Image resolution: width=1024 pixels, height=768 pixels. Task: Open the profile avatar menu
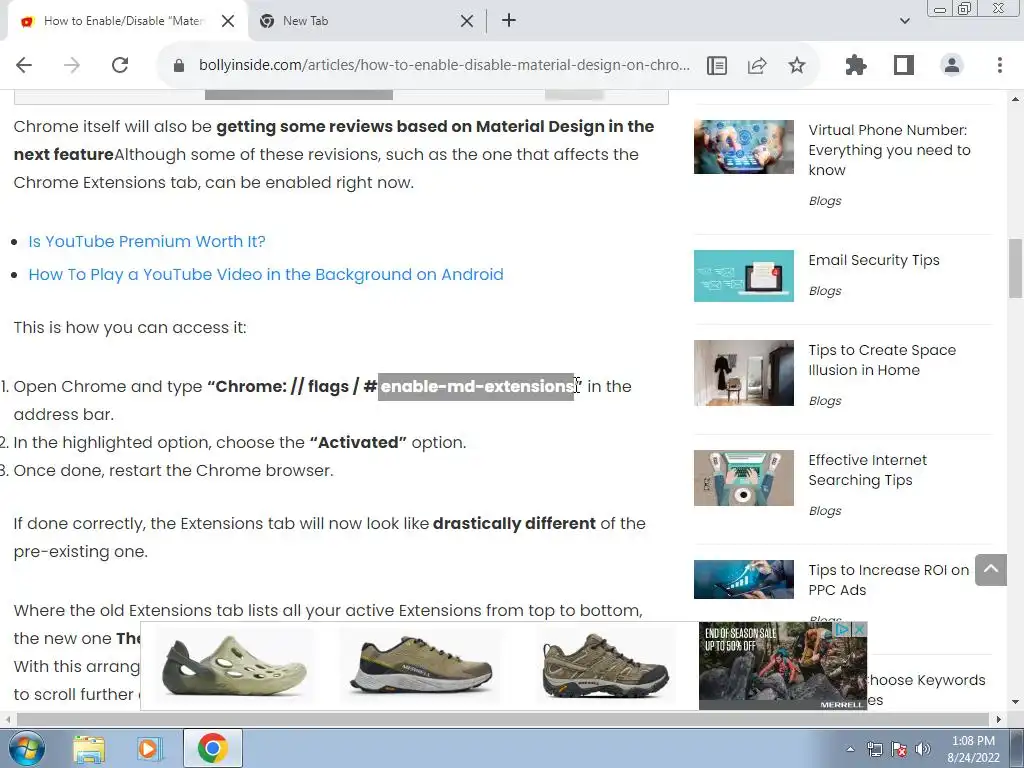click(x=952, y=65)
